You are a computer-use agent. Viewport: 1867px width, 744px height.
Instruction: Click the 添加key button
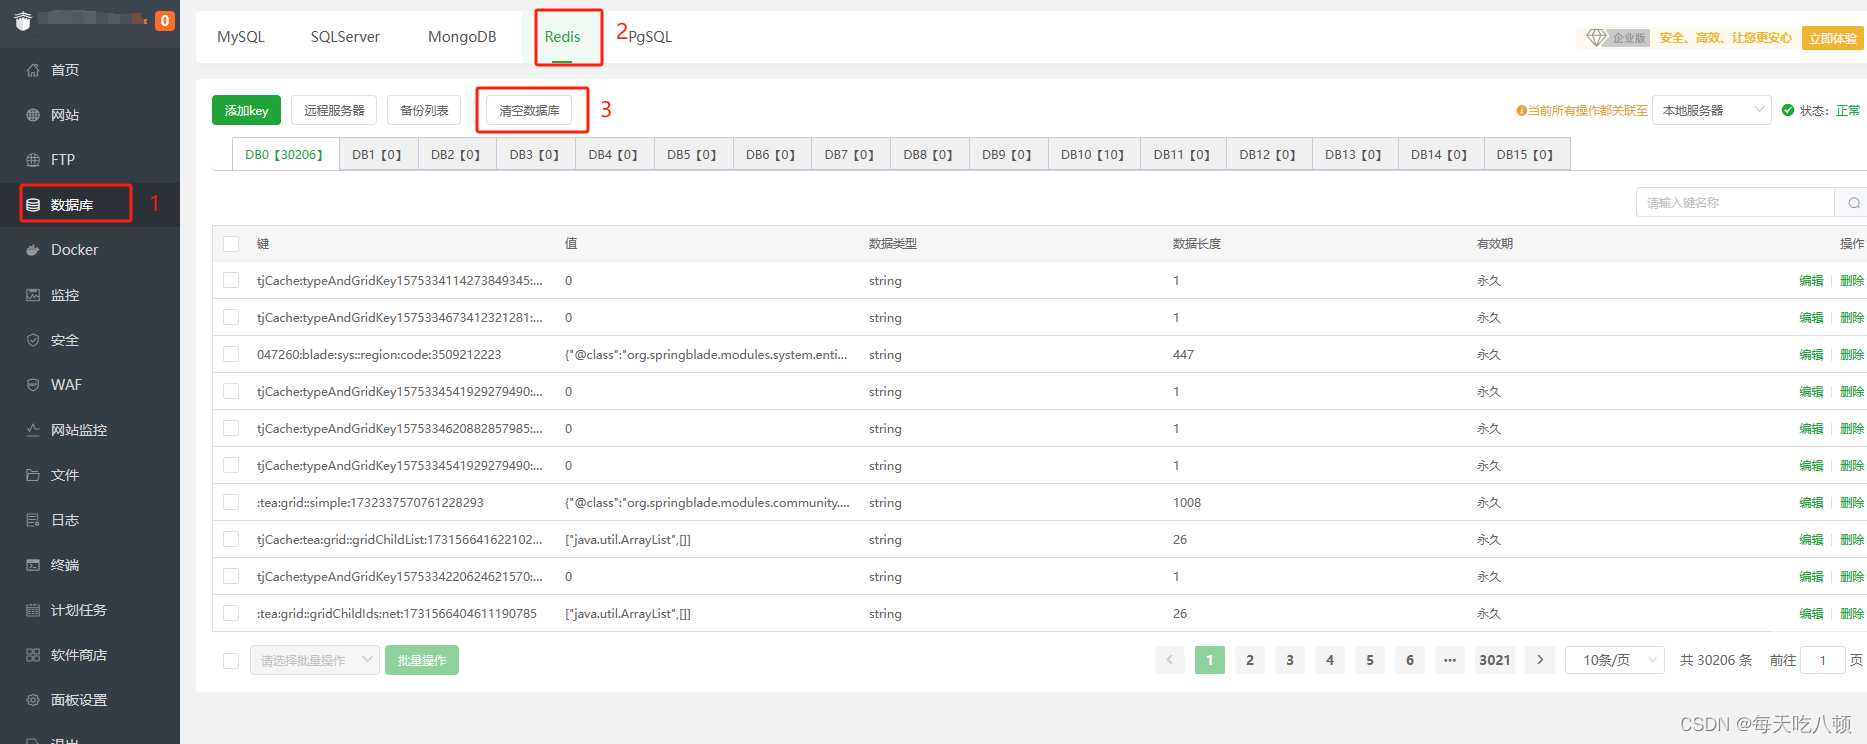246,110
